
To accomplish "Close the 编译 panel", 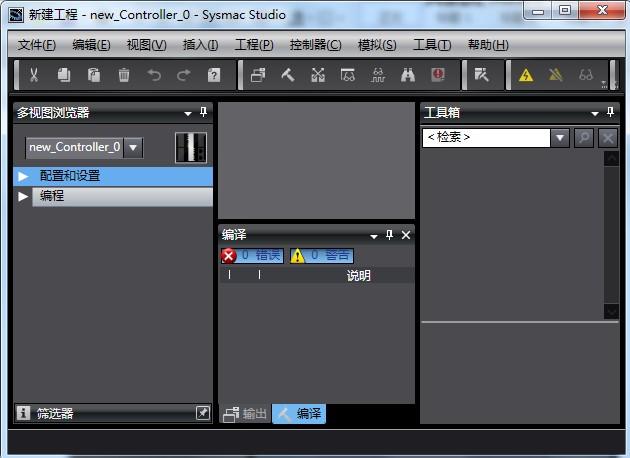I will (406, 235).
